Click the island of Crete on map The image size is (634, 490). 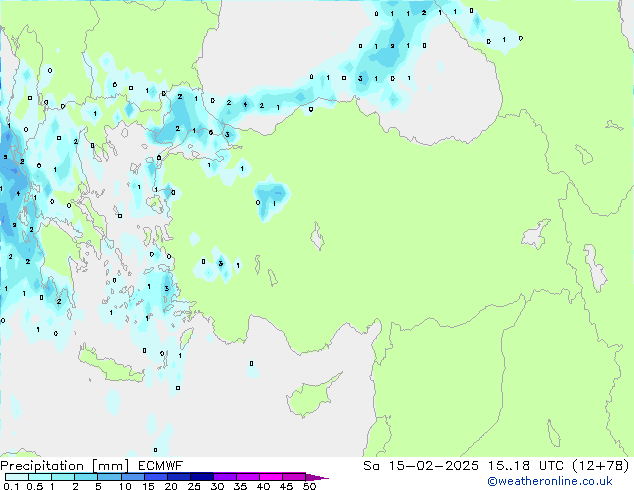pyautogui.click(x=111, y=366)
